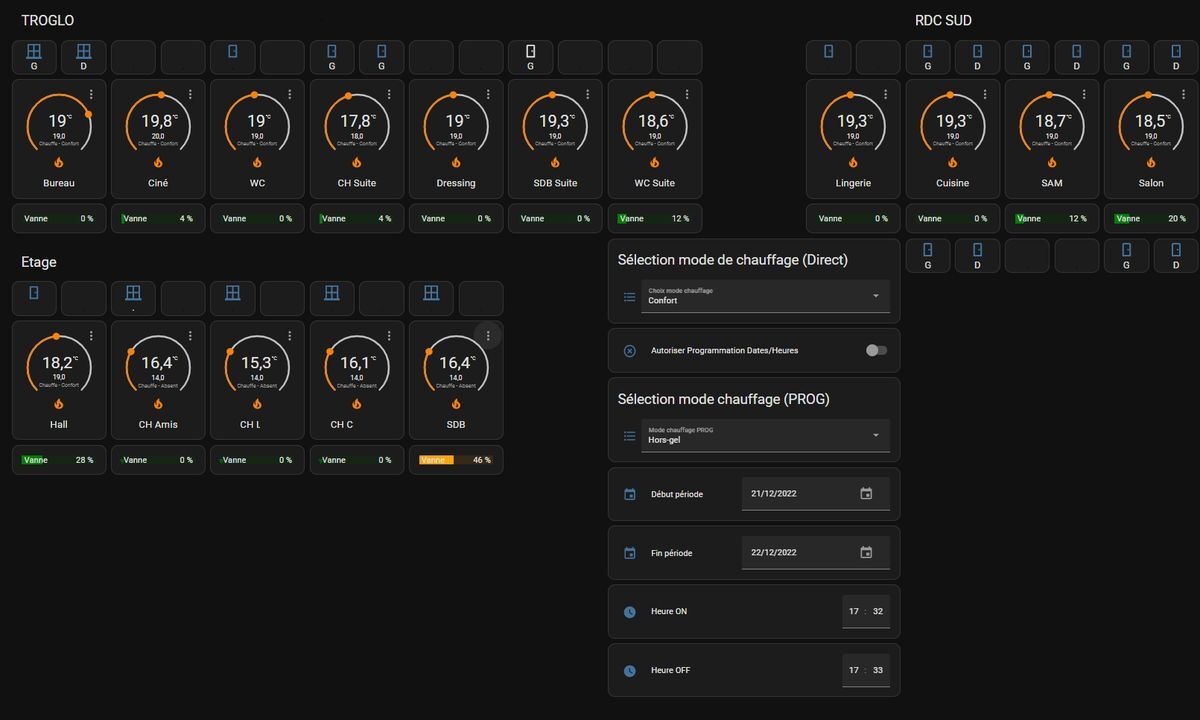Click the calendar icon left of Fin période
Viewport: 1200px width, 720px height.
(x=630, y=553)
